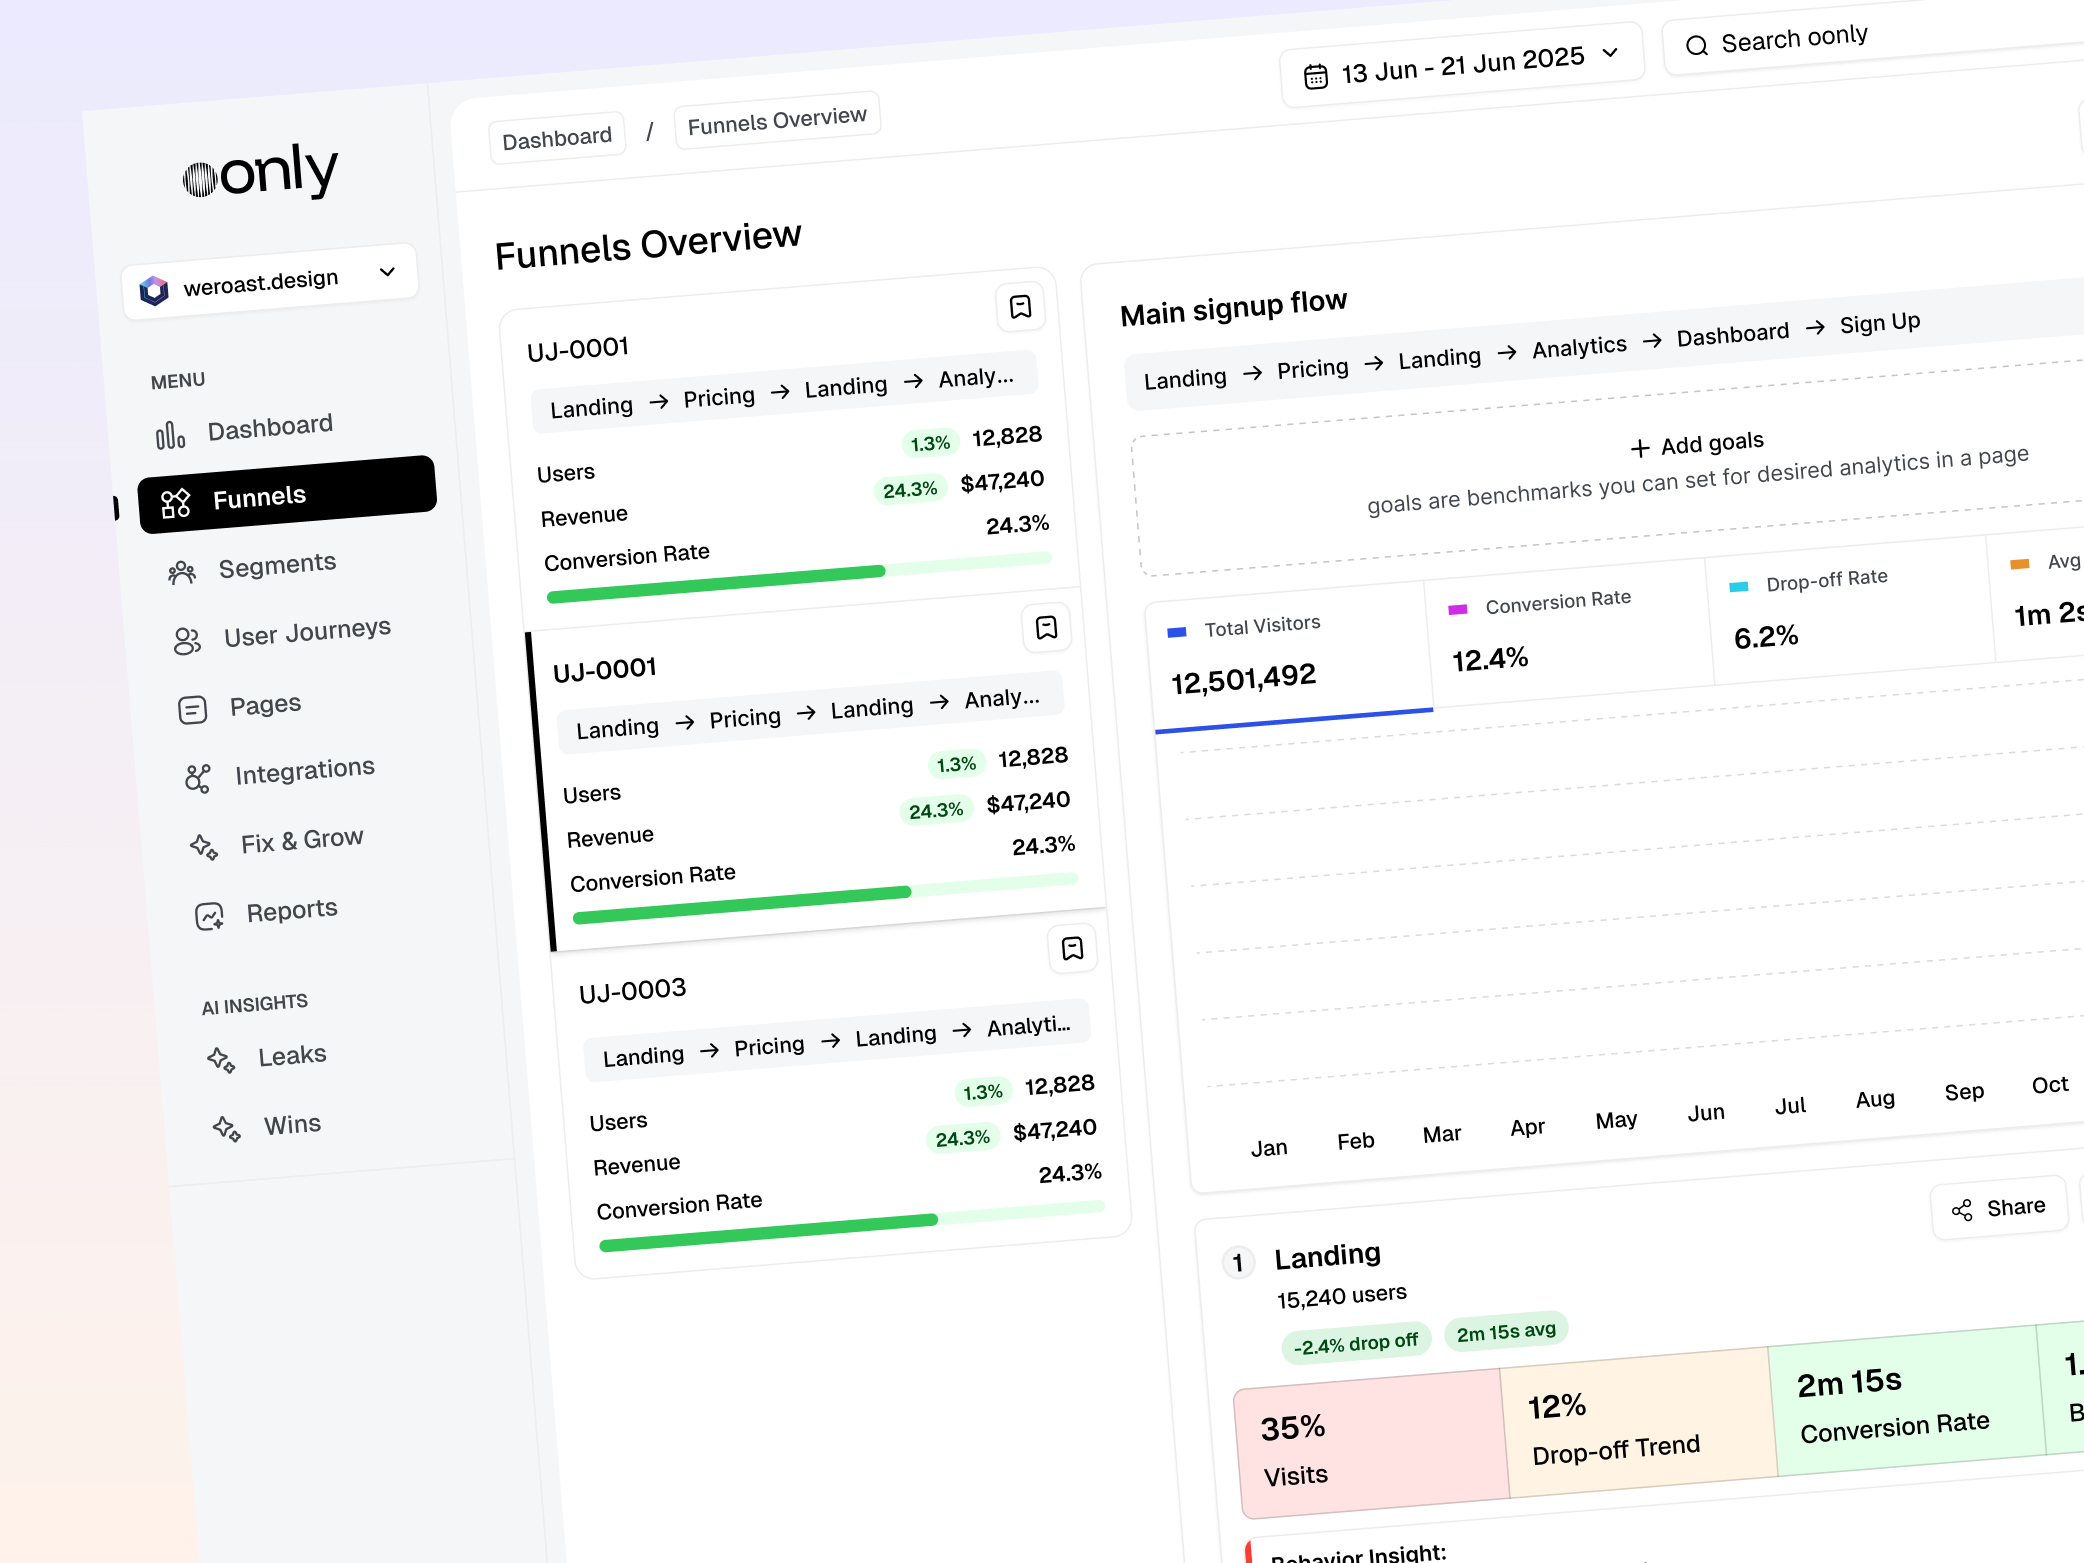This screenshot has width=2084, height=1563.
Task: Click the Segments people icon
Action: (x=182, y=572)
